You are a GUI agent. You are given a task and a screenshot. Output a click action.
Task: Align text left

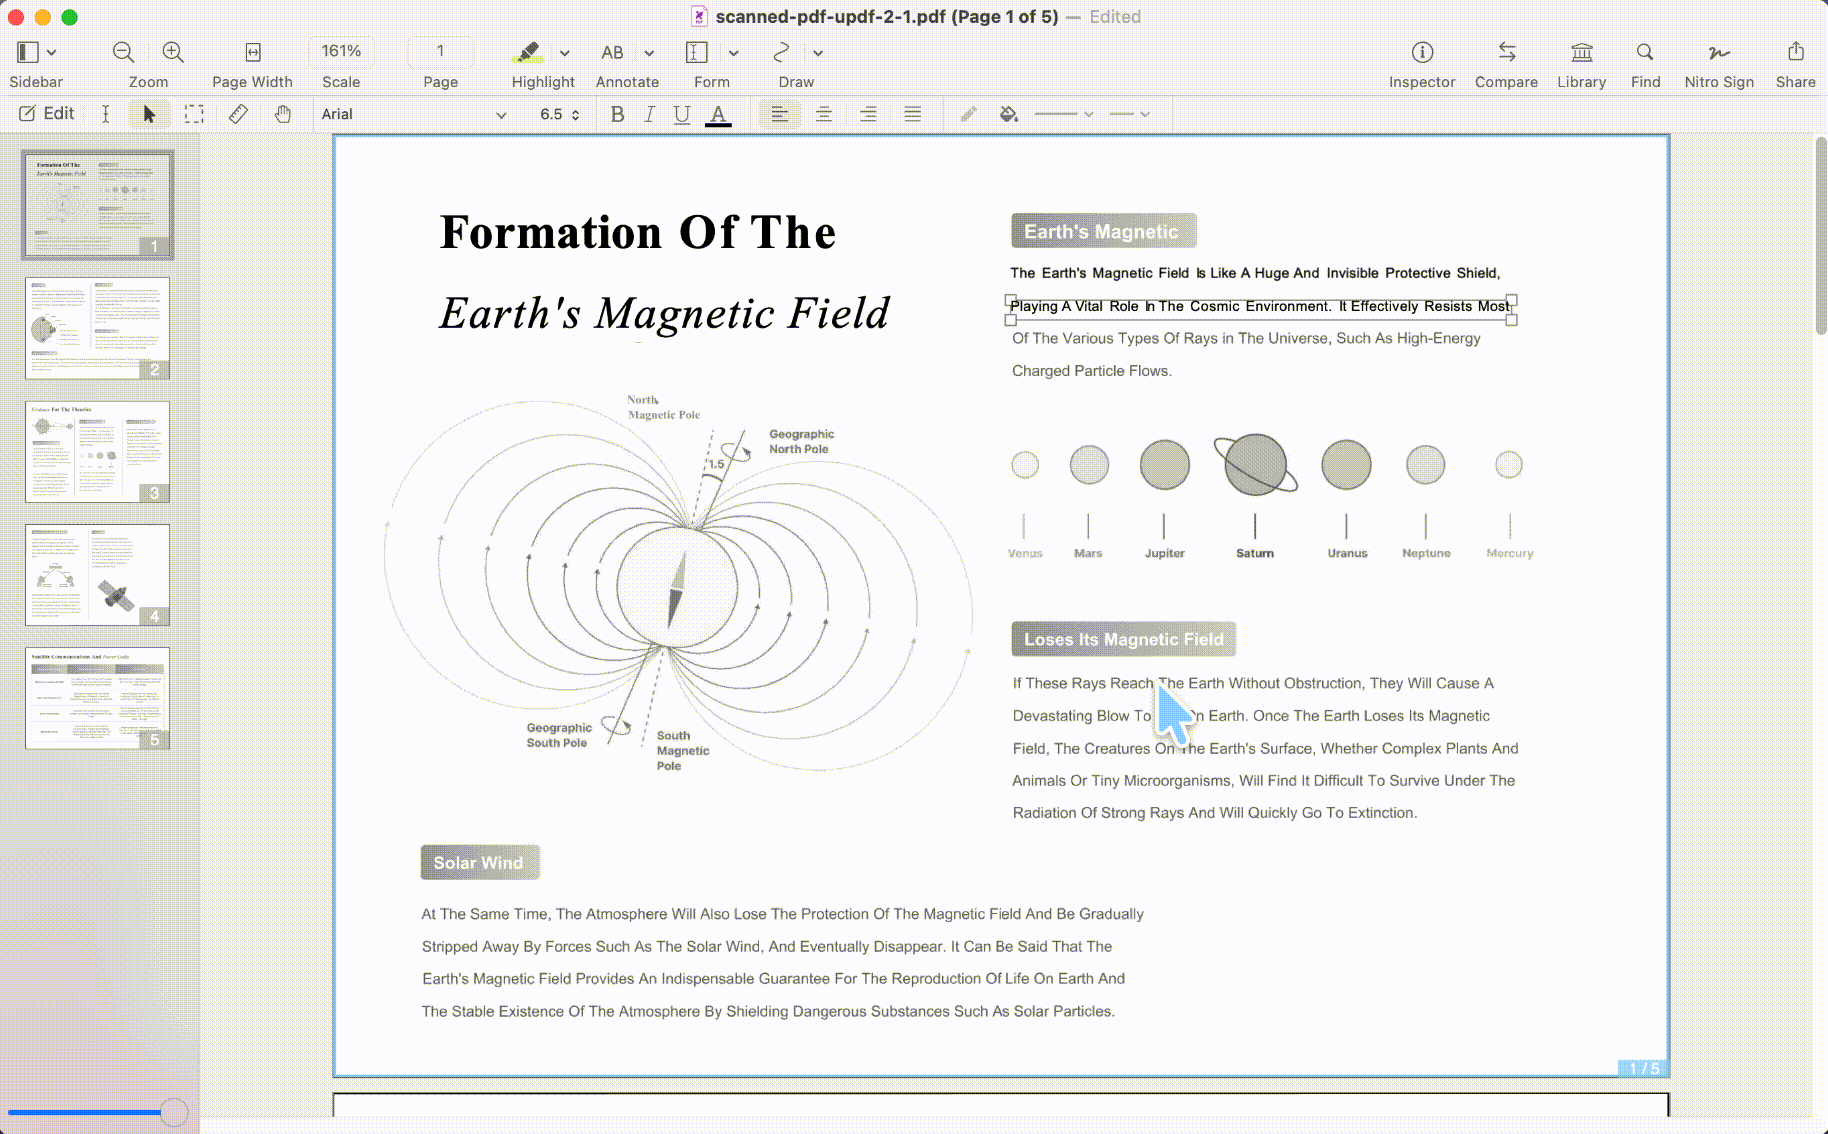(779, 114)
